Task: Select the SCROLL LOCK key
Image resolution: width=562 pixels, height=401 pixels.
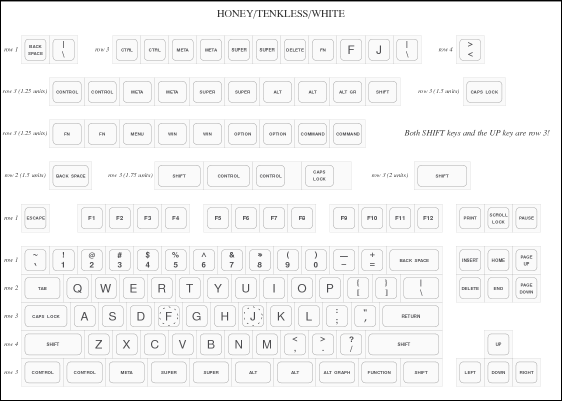Action: click(x=498, y=218)
